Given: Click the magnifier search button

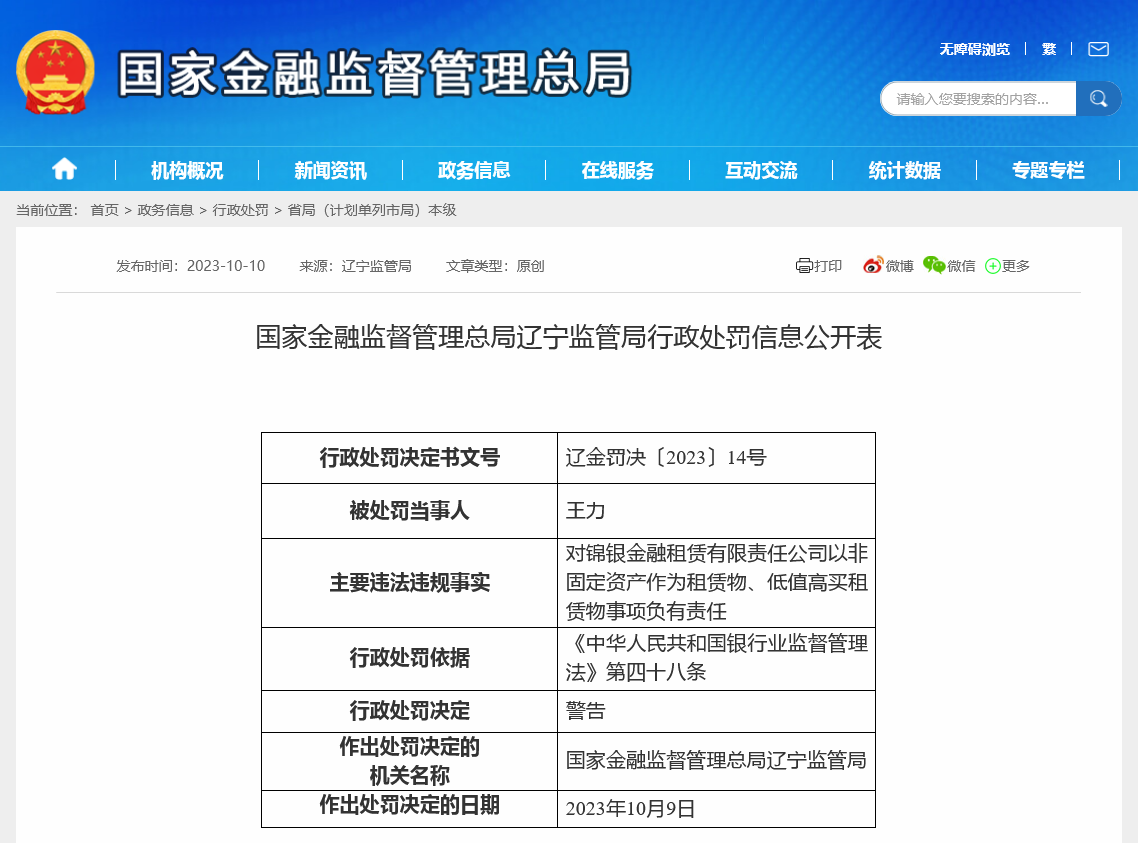Looking at the screenshot, I should pos(1098,99).
